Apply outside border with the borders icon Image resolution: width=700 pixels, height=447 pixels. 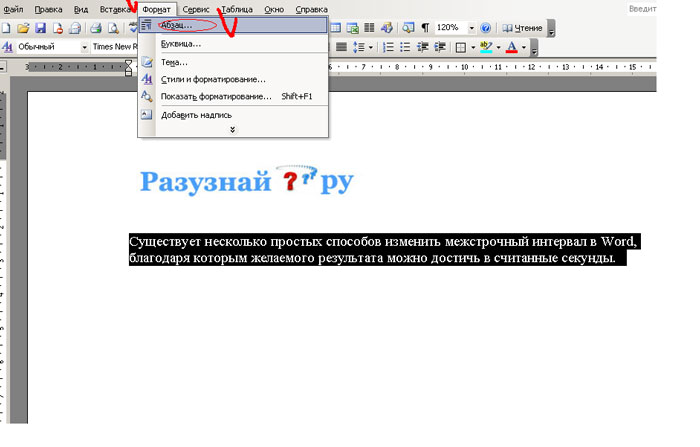pos(461,47)
